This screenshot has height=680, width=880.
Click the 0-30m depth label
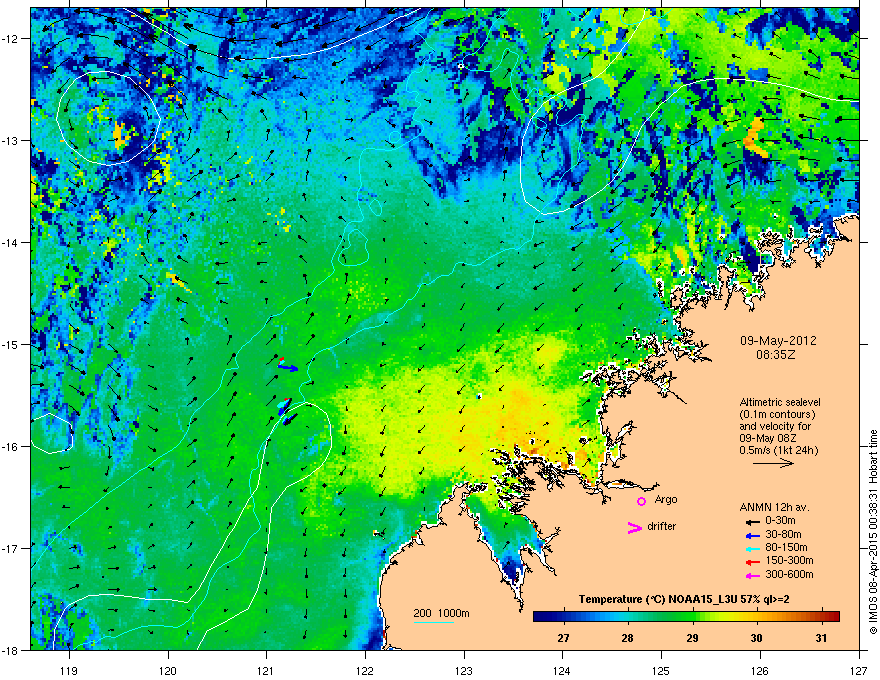pyautogui.click(x=780, y=521)
